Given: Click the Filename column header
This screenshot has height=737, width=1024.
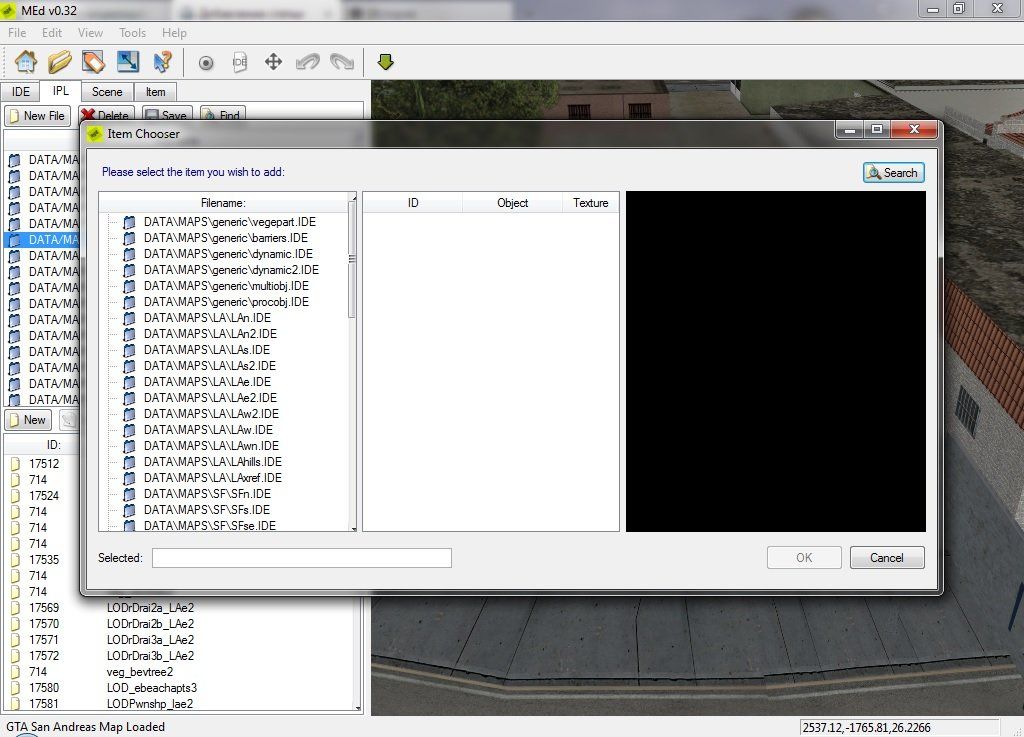Looking at the screenshot, I should point(223,203).
